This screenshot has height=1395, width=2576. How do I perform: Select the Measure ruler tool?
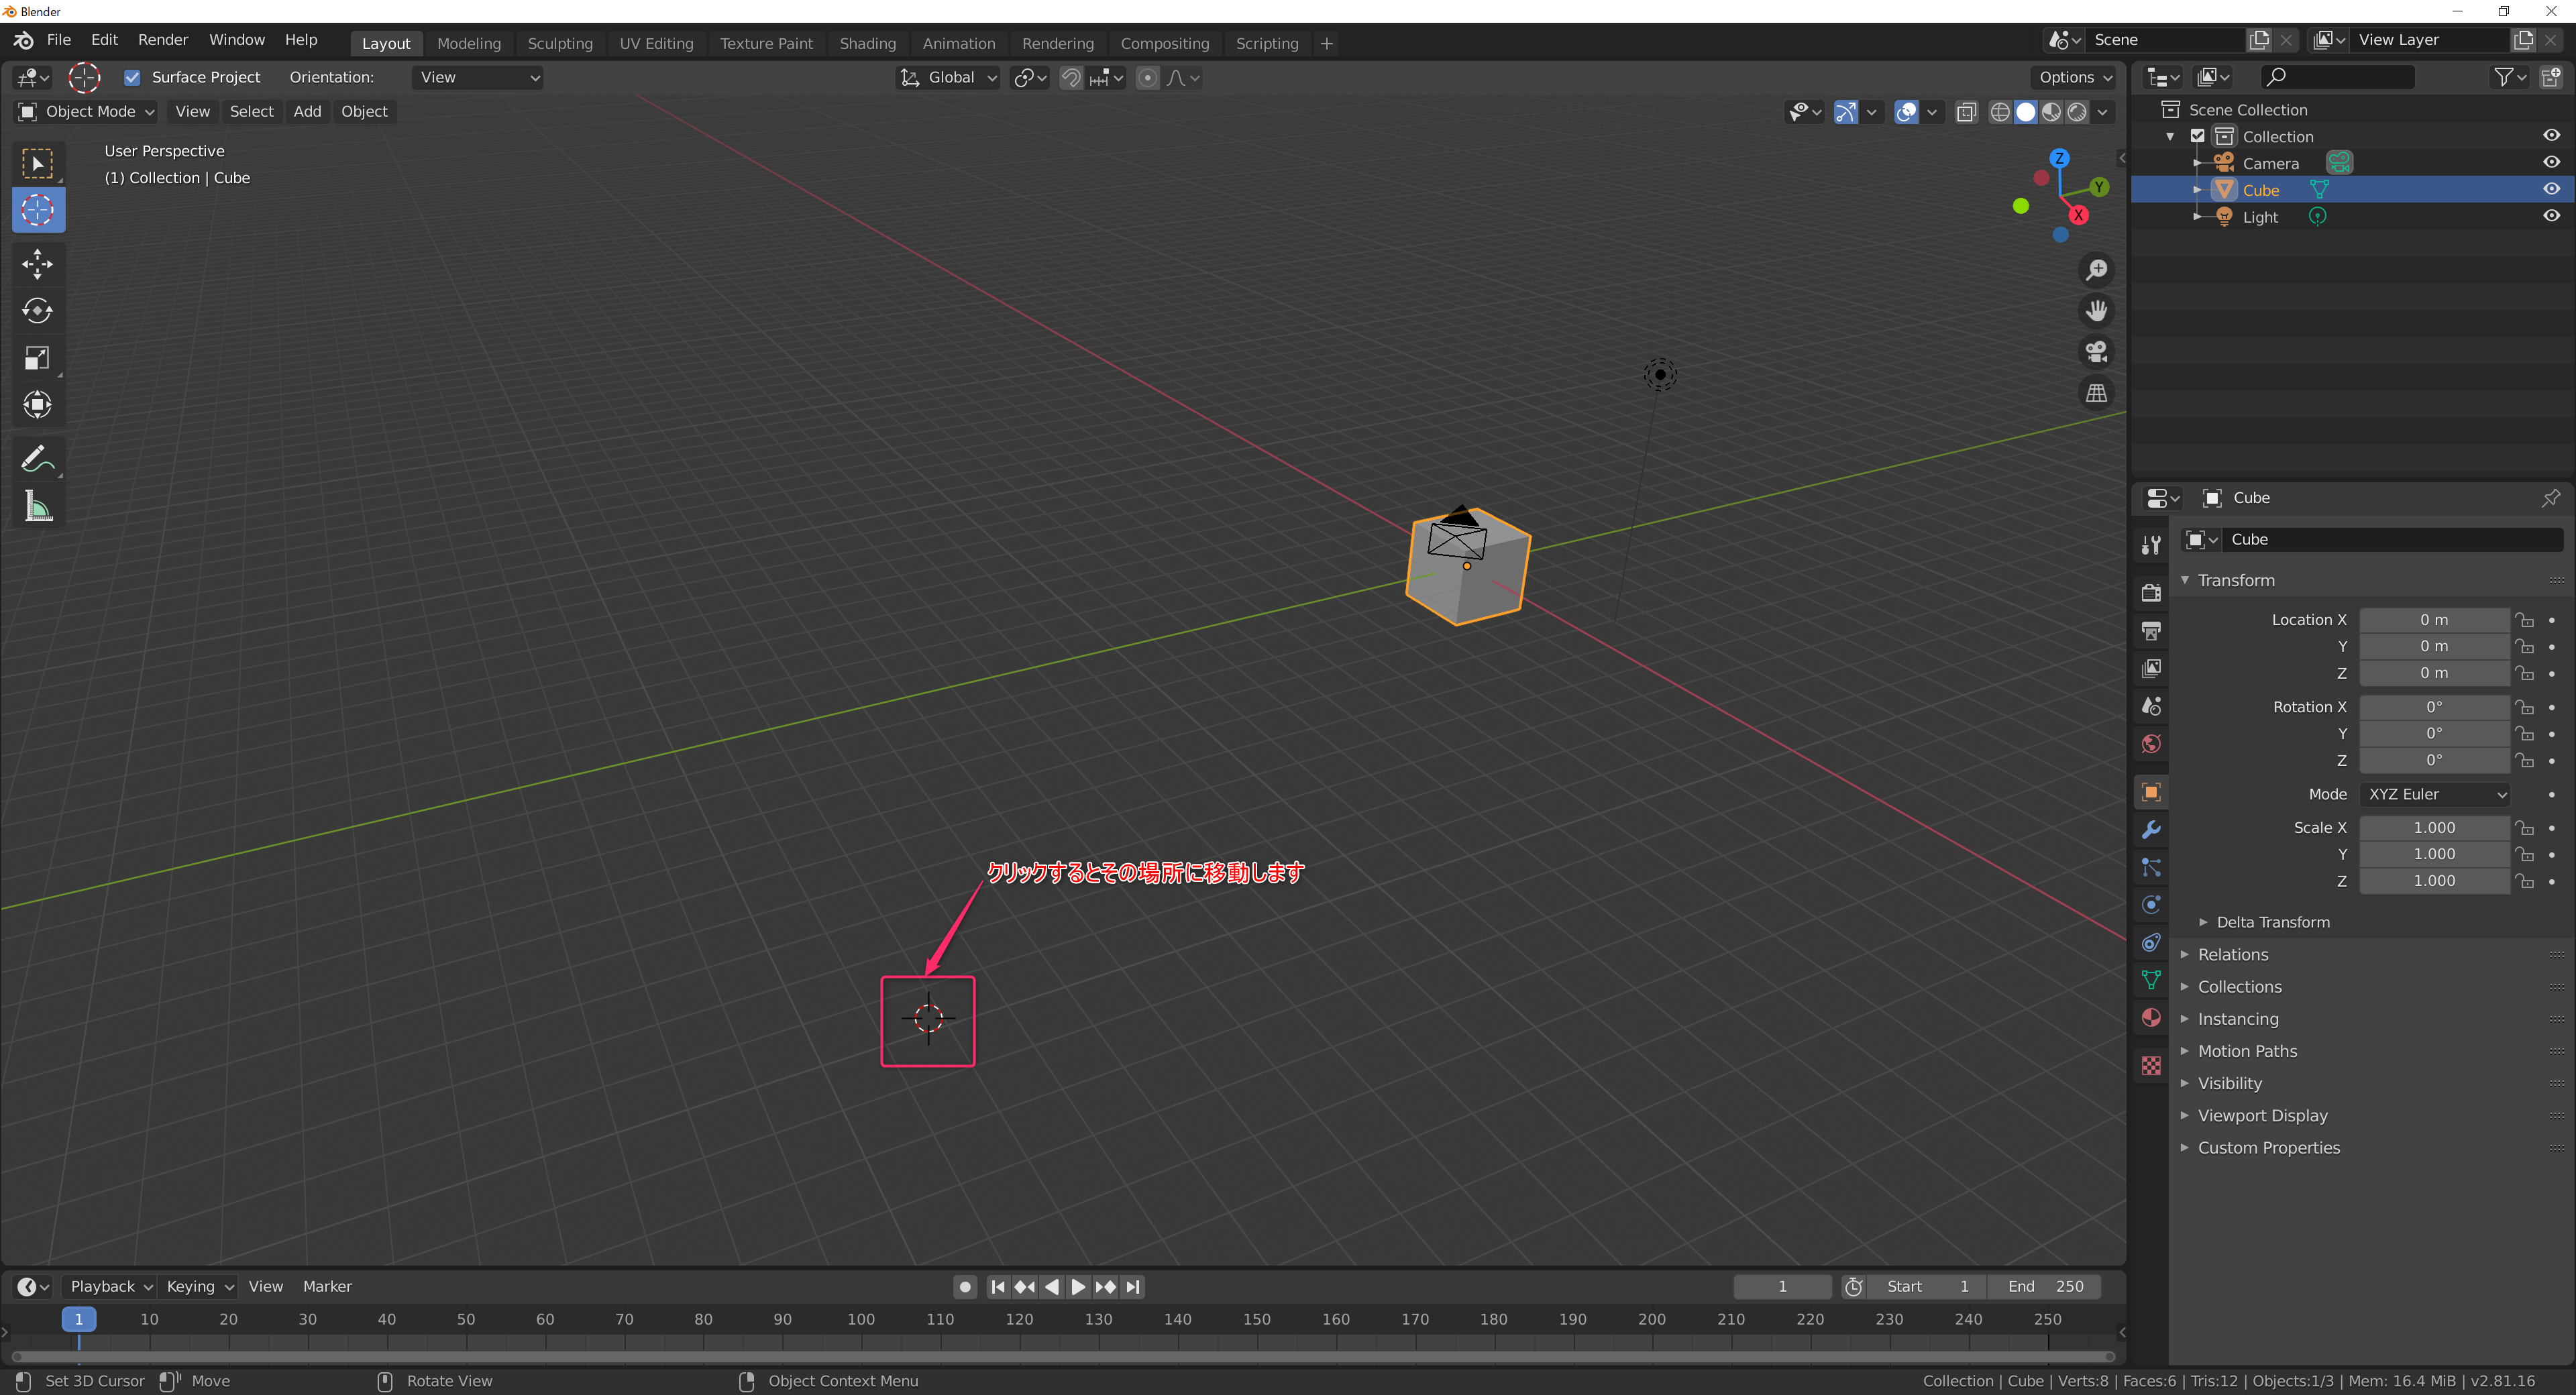click(x=38, y=506)
